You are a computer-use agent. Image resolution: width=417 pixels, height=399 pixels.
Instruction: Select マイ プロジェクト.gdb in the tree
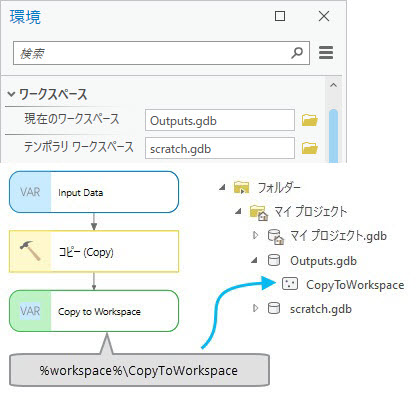[x=338, y=236]
